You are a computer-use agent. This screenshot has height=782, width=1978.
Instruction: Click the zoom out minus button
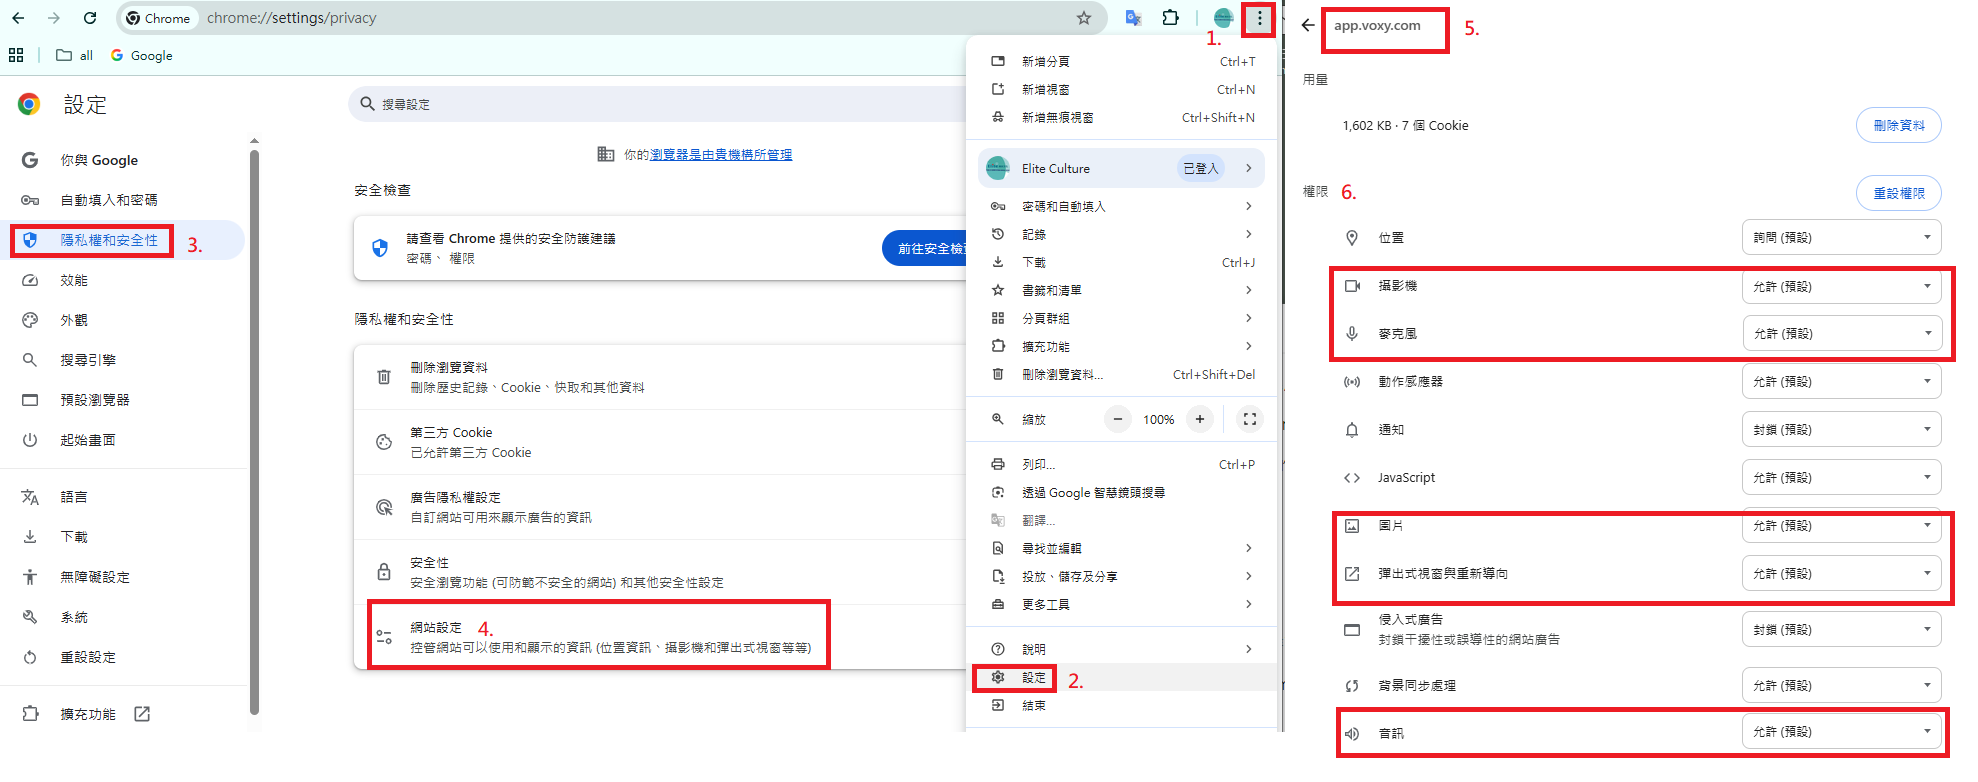[x=1118, y=420]
